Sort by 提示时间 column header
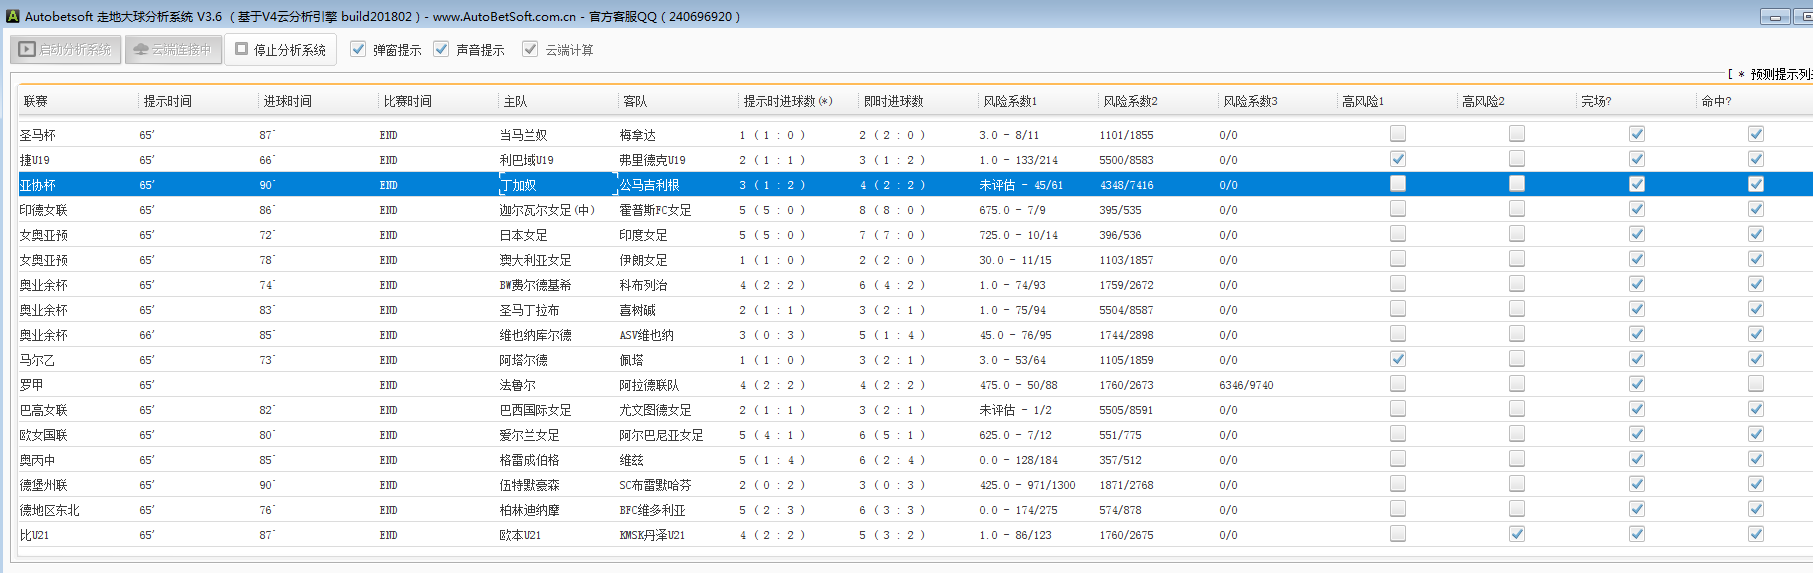 pos(167,101)
